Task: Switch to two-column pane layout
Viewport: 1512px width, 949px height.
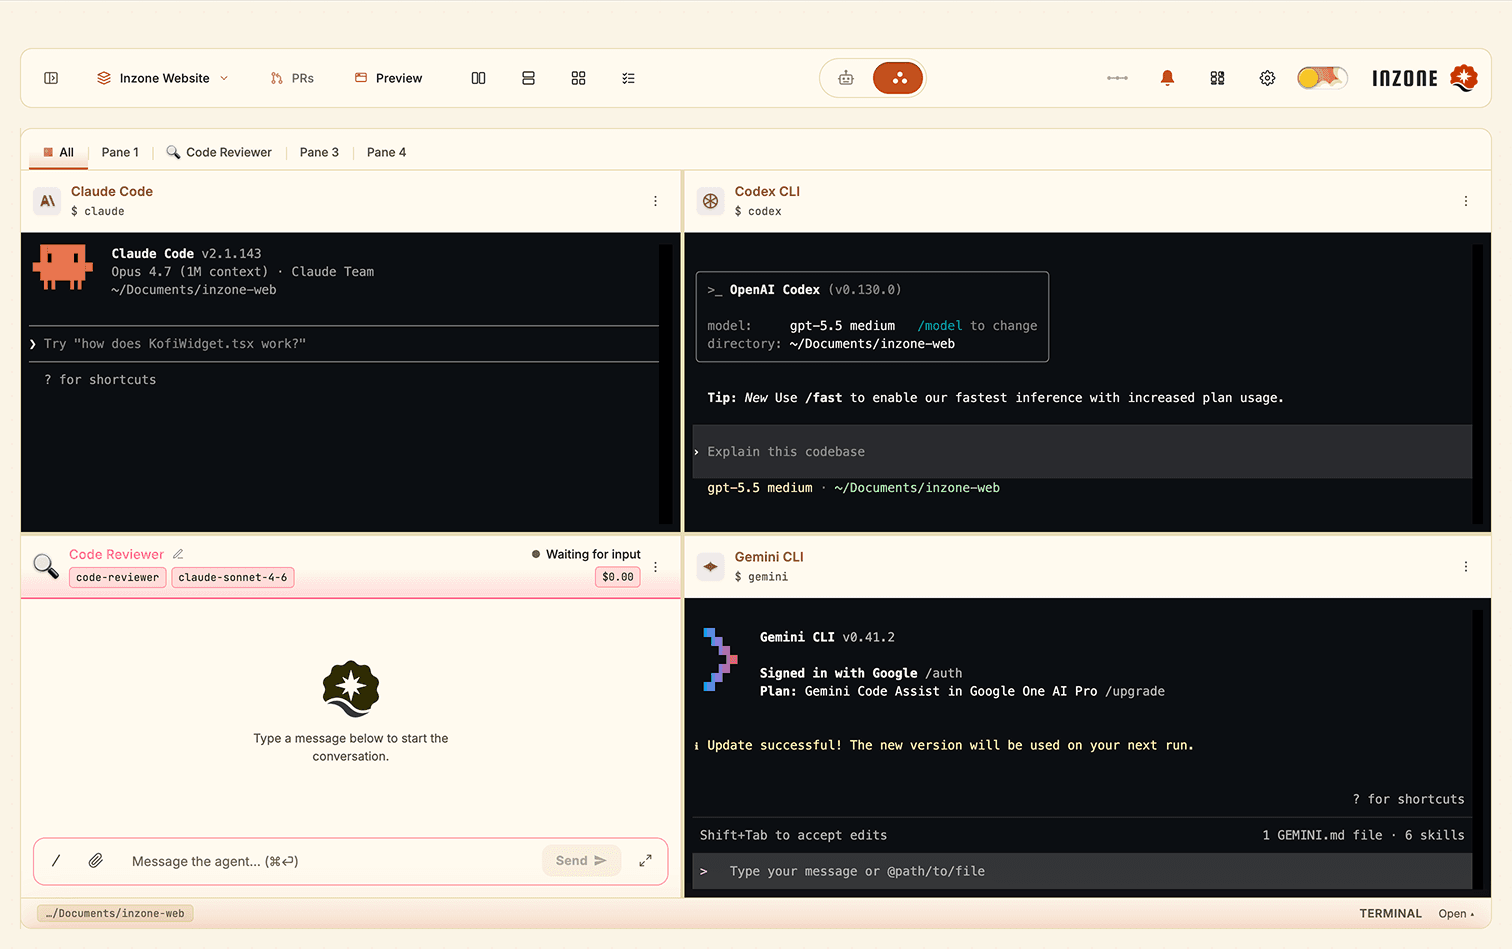Action: [479, 78]
